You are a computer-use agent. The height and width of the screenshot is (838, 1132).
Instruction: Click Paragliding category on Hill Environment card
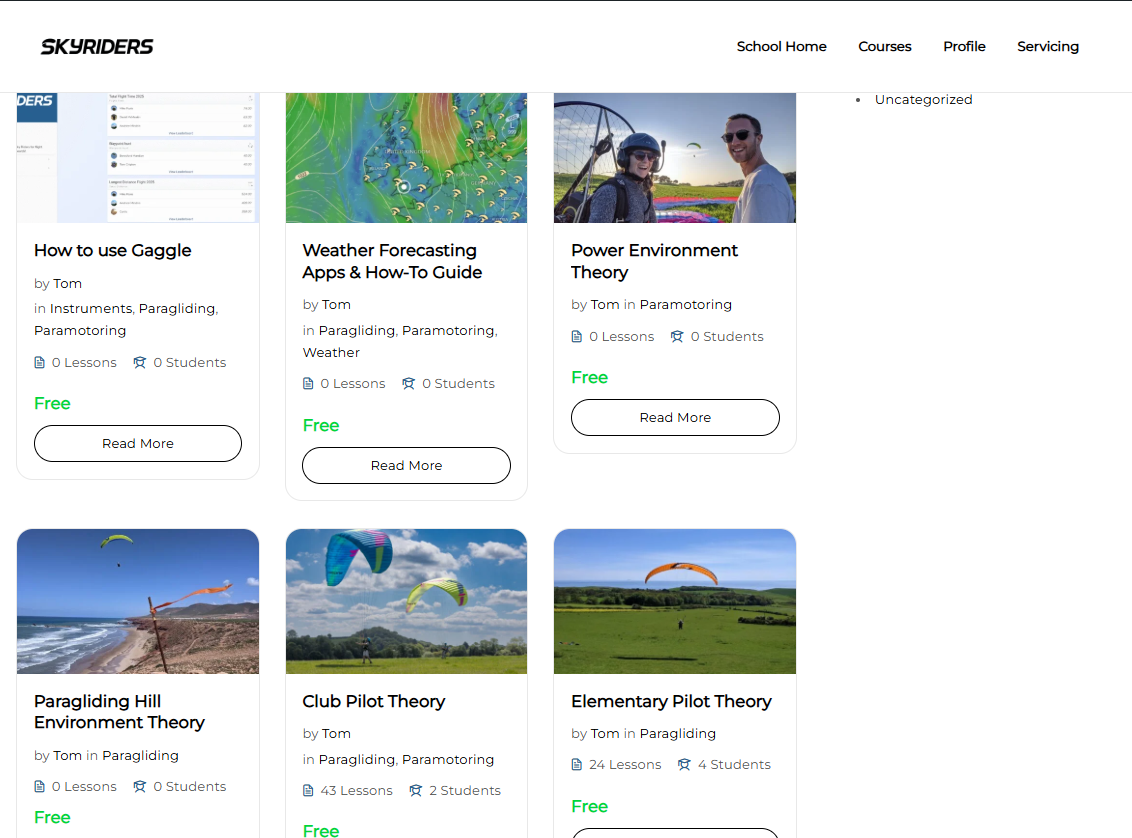[140, 756]
